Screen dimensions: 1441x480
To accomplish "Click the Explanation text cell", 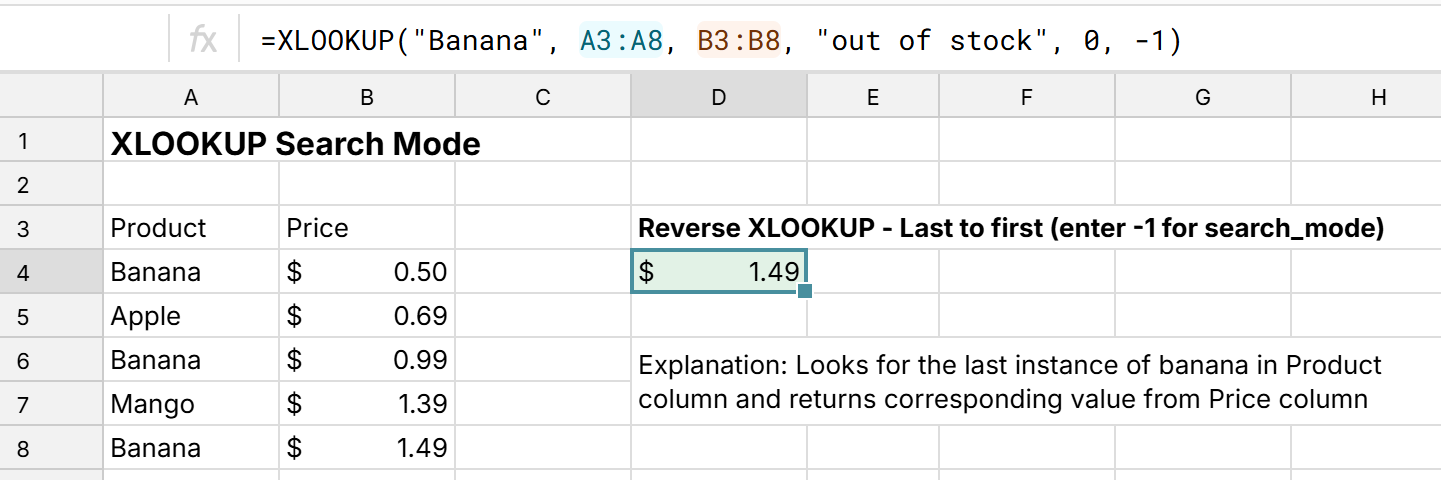I will (1010, 382).
